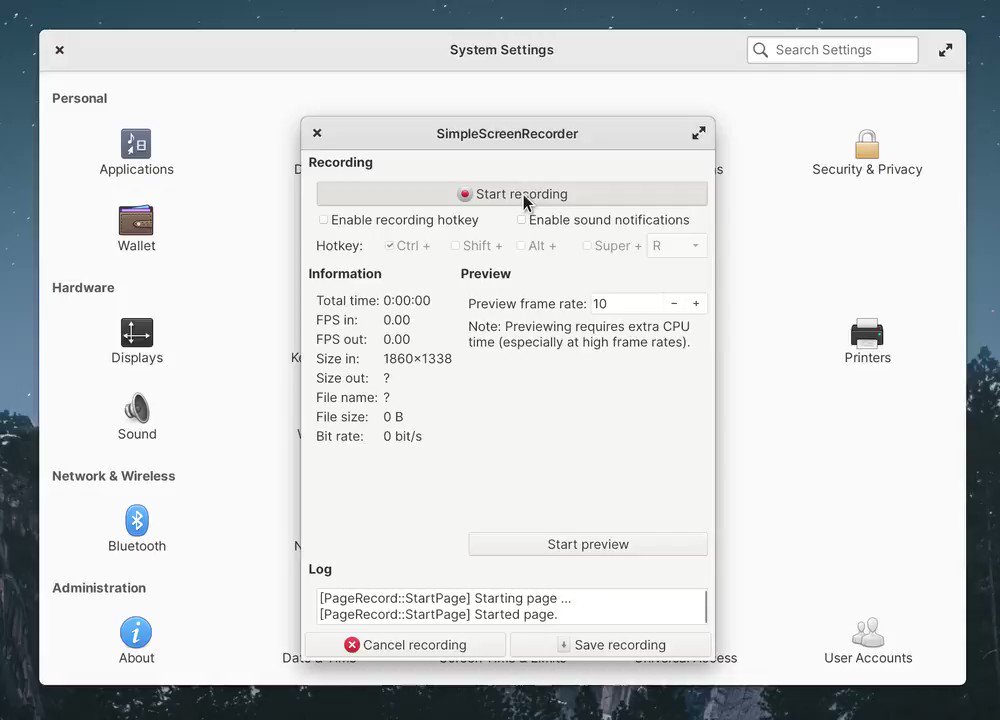
Task: Open Security & Privacy settings icon
Action: tap(867, 144)
